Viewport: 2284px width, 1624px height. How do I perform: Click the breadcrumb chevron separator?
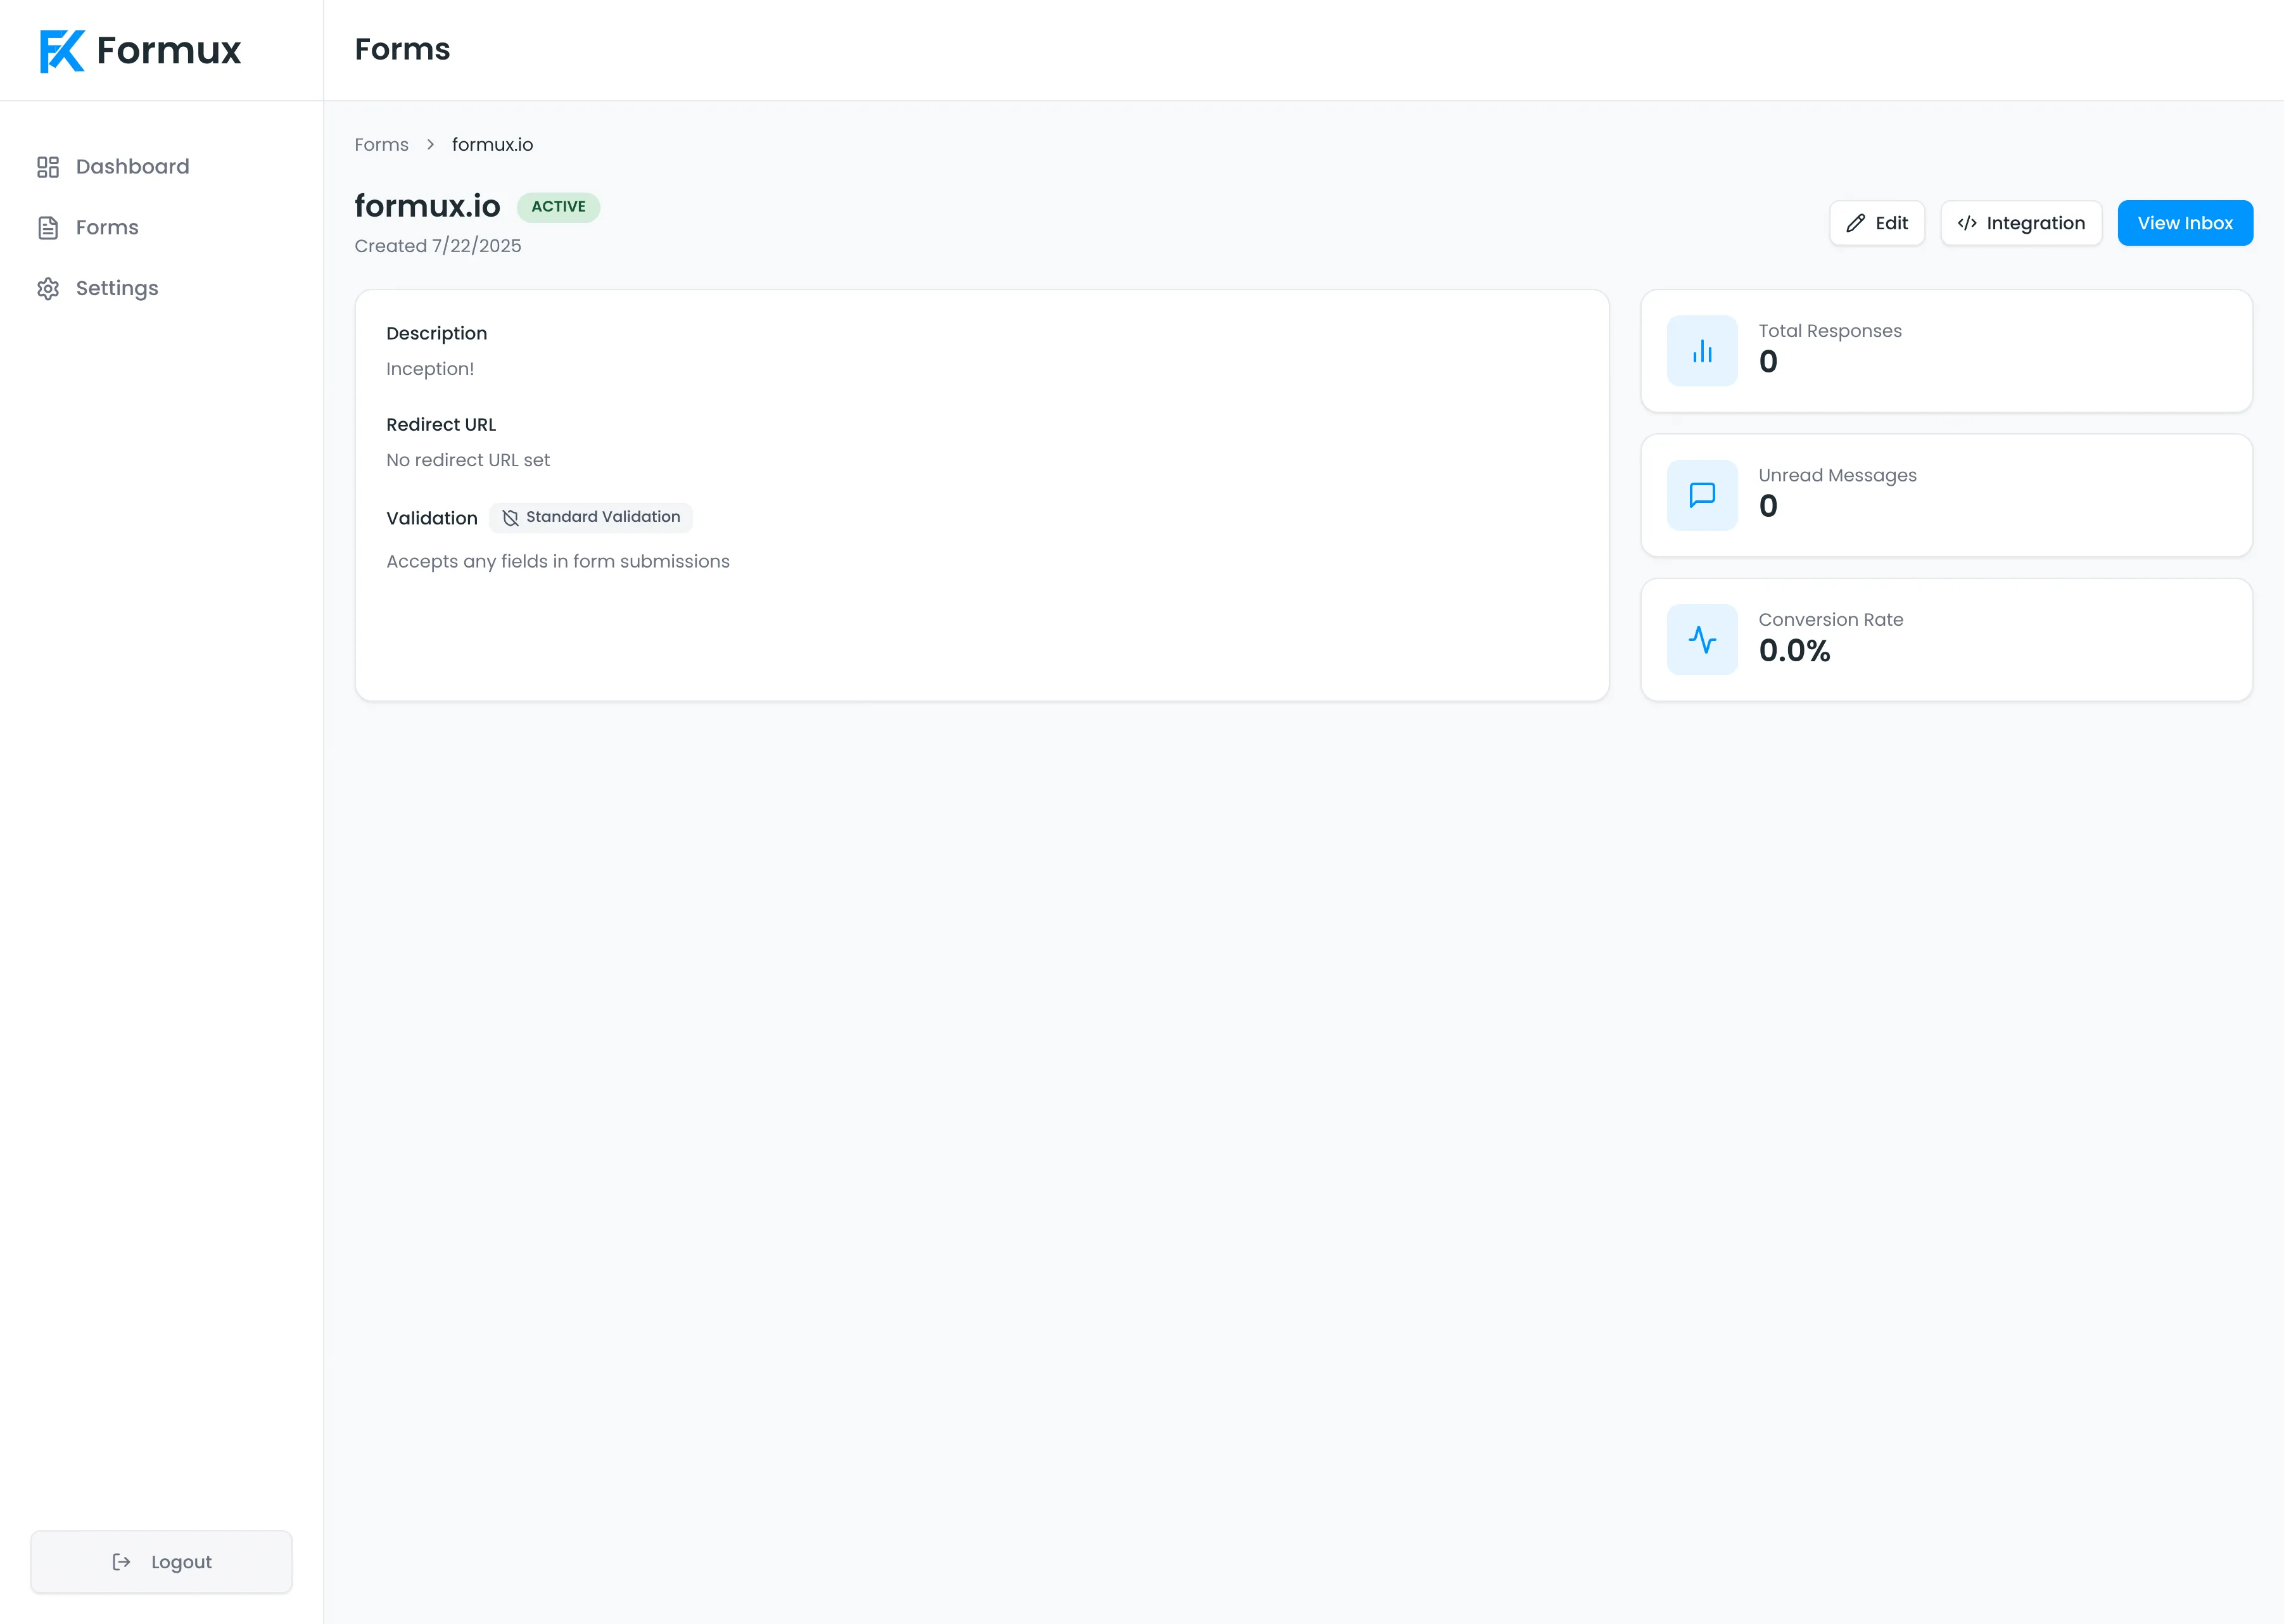[430, 145]
